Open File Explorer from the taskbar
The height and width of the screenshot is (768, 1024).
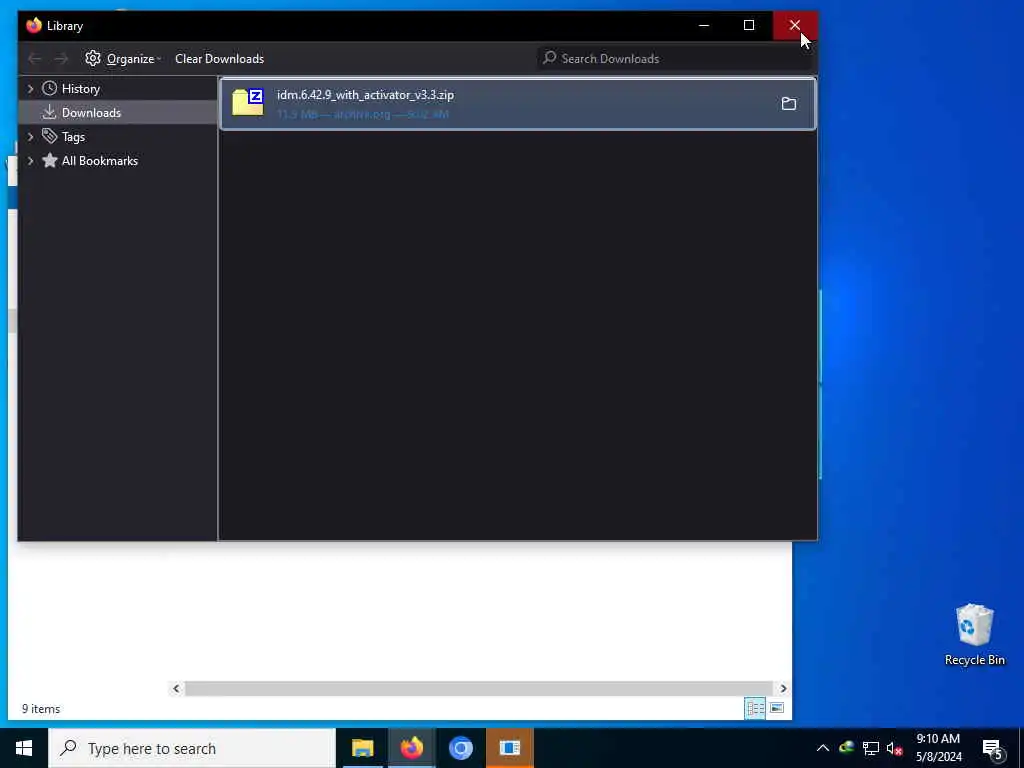[x=362, y=748]
